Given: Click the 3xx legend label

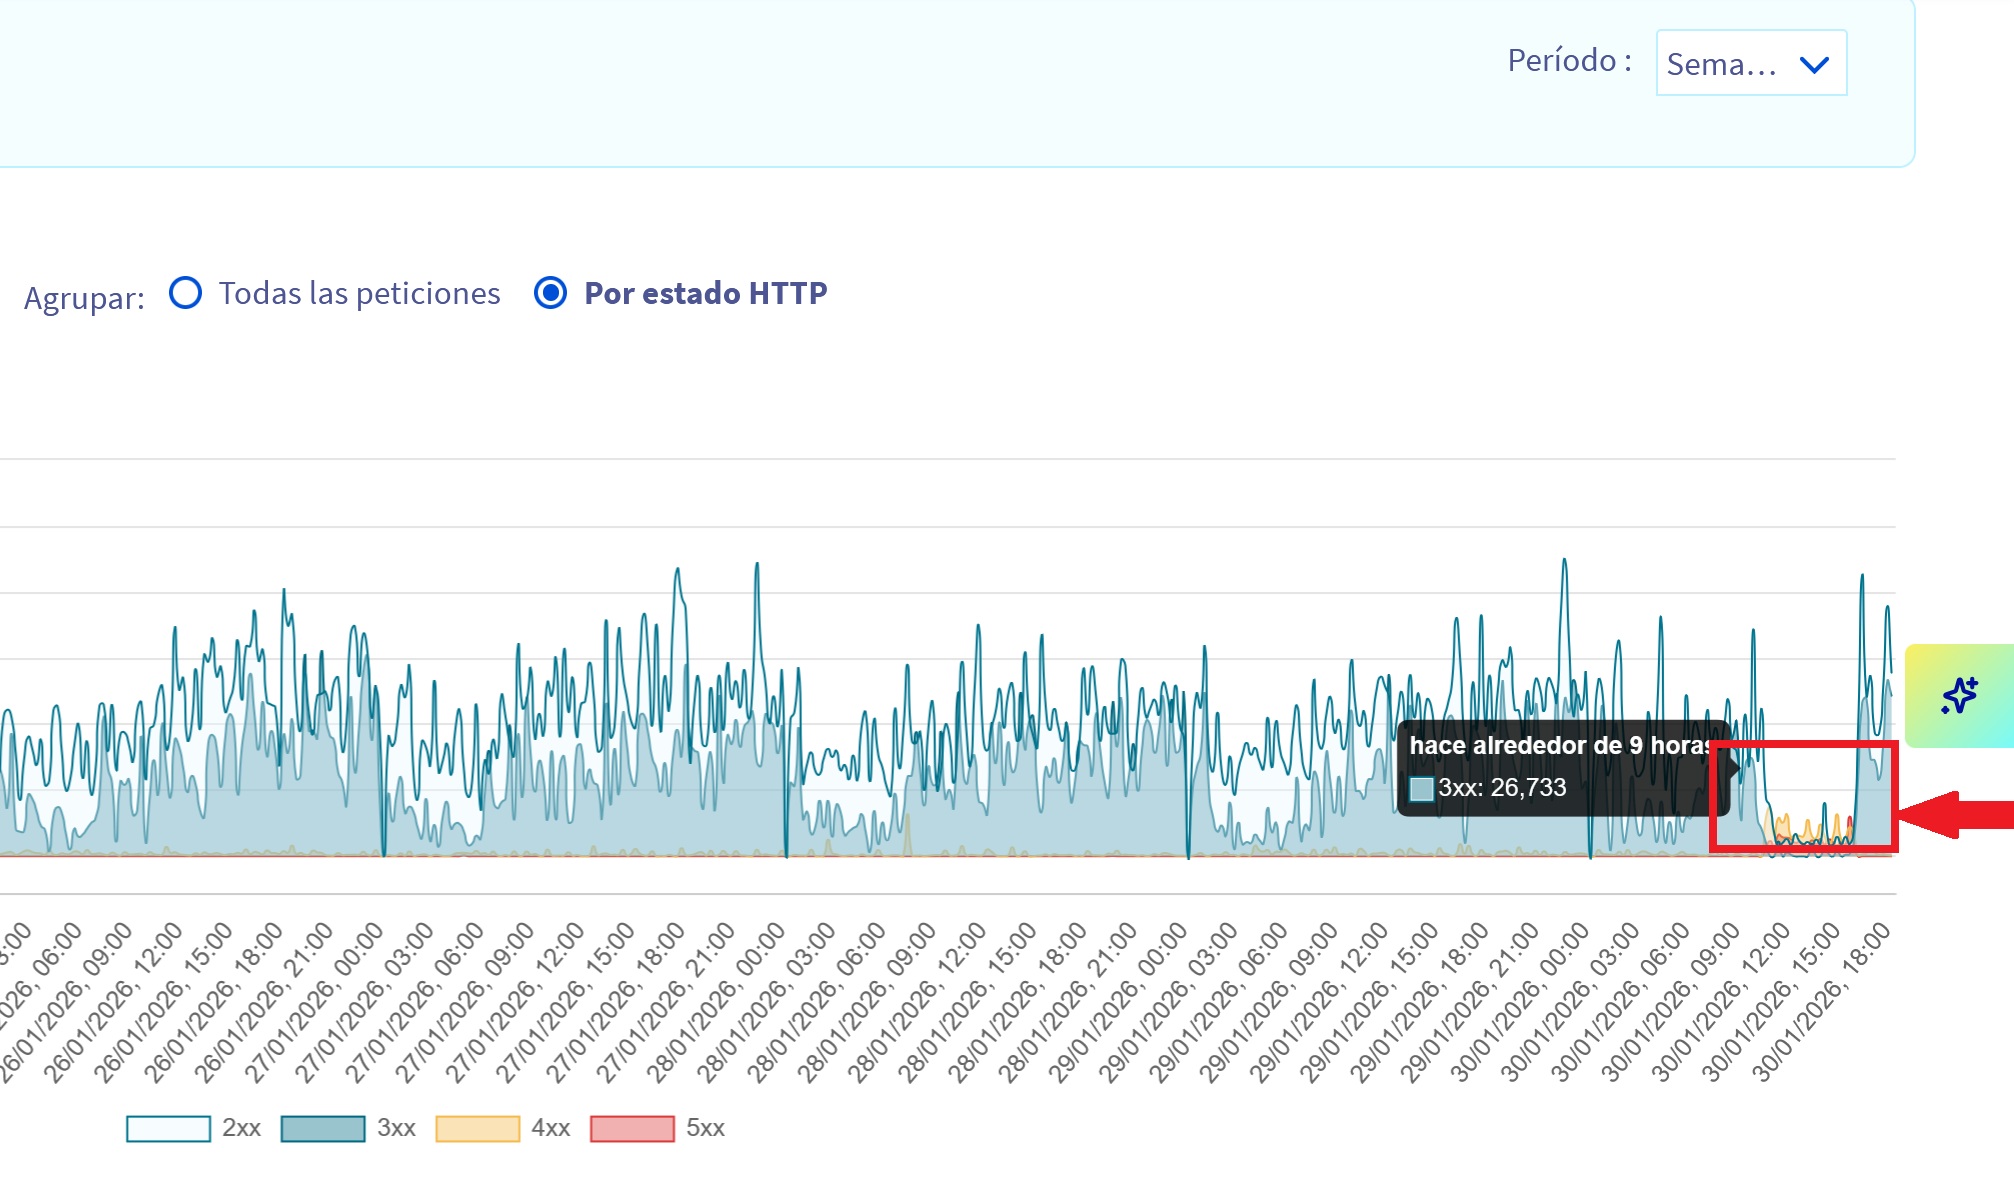Looking at the screenshot, I should (396, 1128).
